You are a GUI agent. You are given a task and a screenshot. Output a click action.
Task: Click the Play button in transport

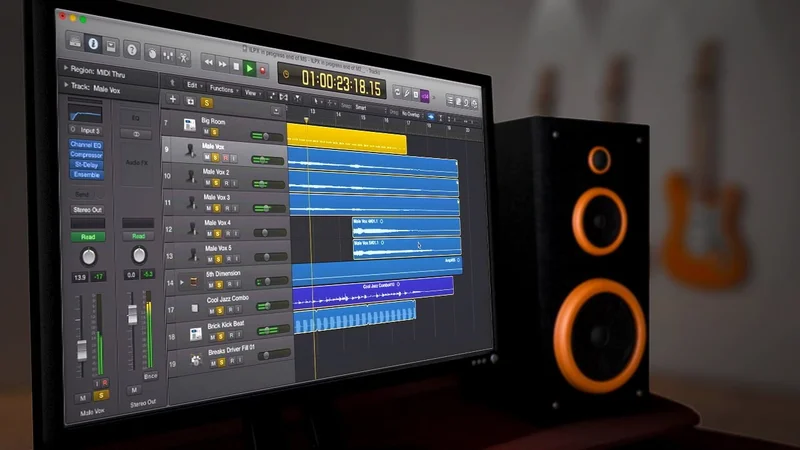tap(249, 68)
